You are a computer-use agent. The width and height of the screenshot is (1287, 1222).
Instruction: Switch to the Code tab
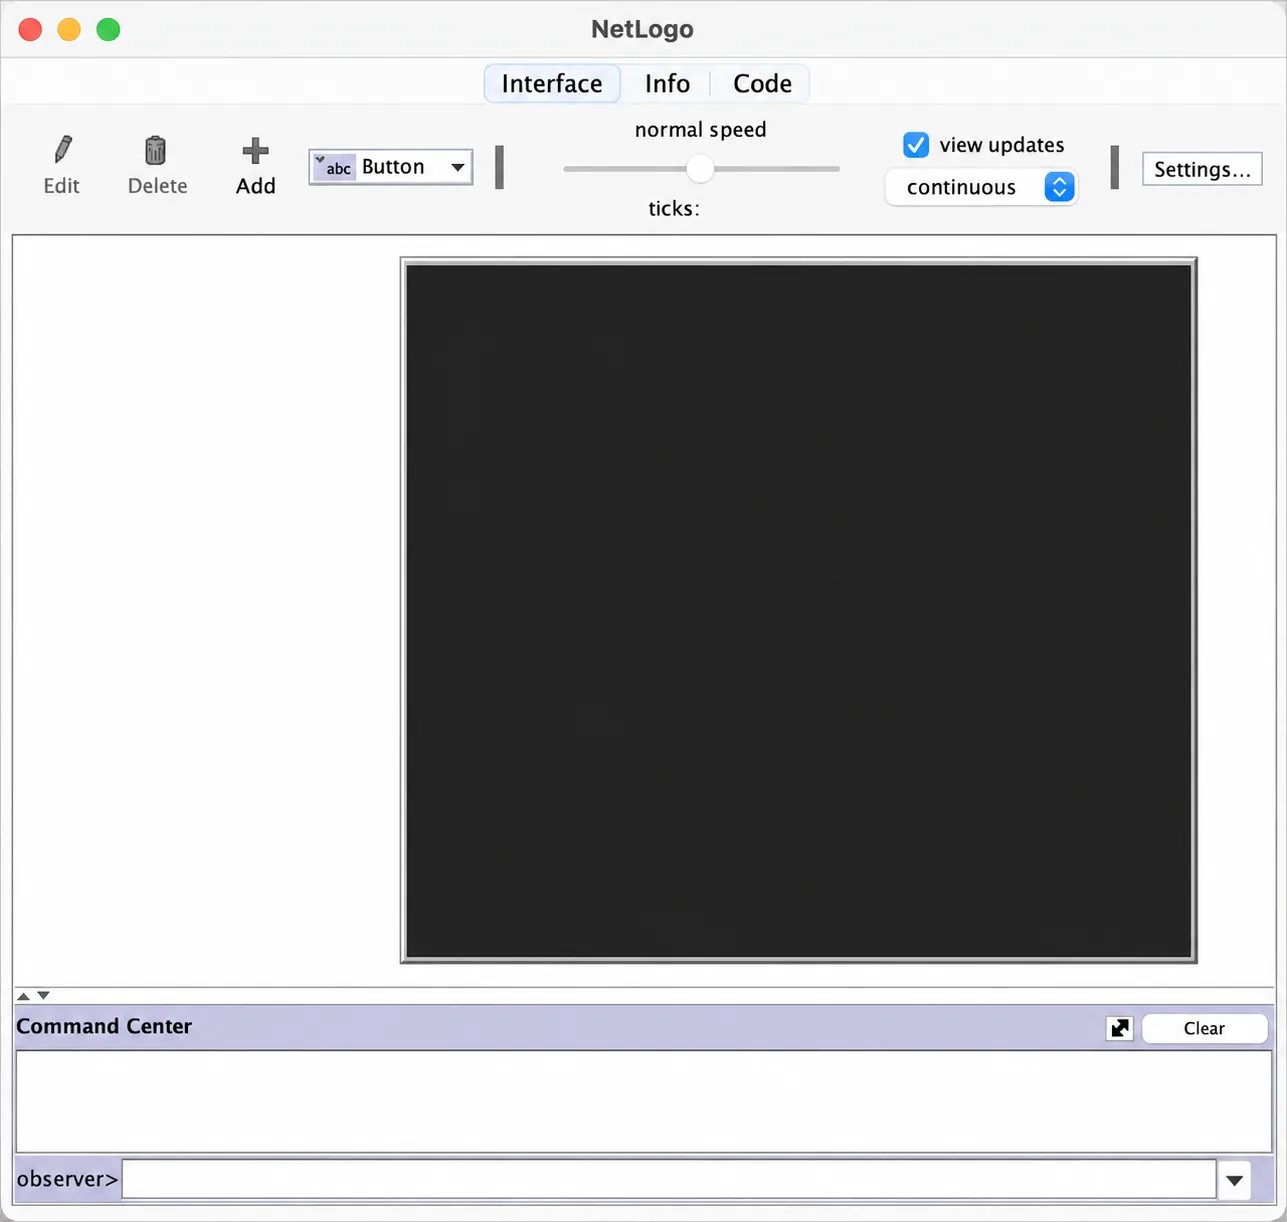tap(762, 83)
